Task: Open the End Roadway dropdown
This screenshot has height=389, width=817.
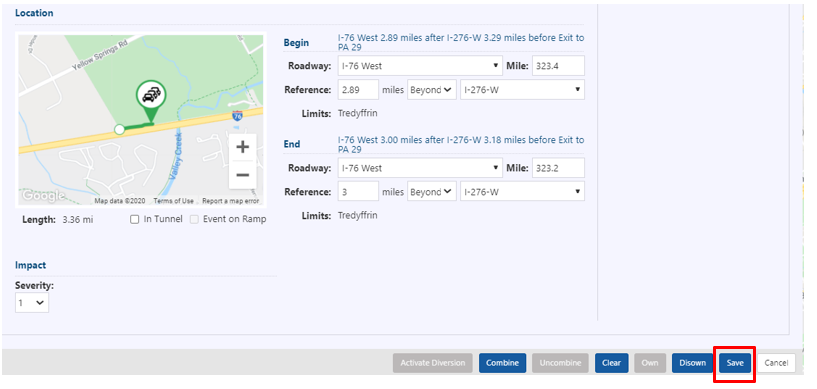Action: [x=420, y=168]
